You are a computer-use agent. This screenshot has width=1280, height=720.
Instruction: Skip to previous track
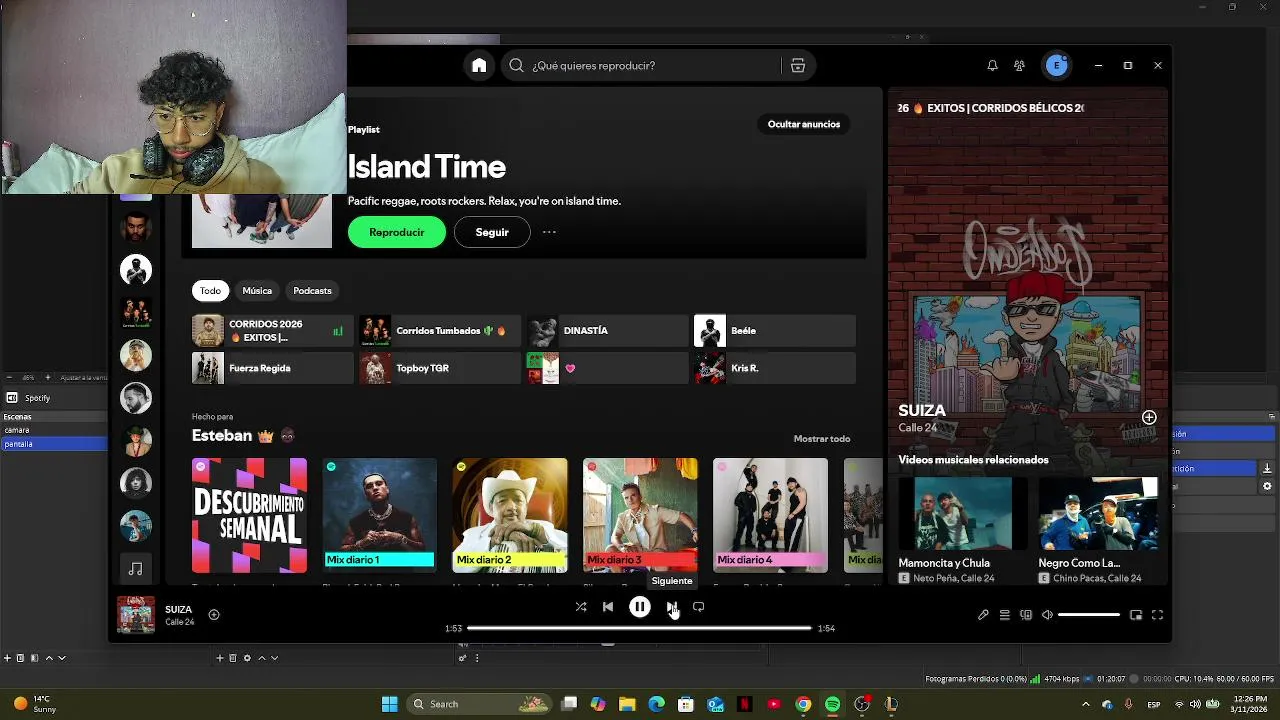(x=608, y=607)
